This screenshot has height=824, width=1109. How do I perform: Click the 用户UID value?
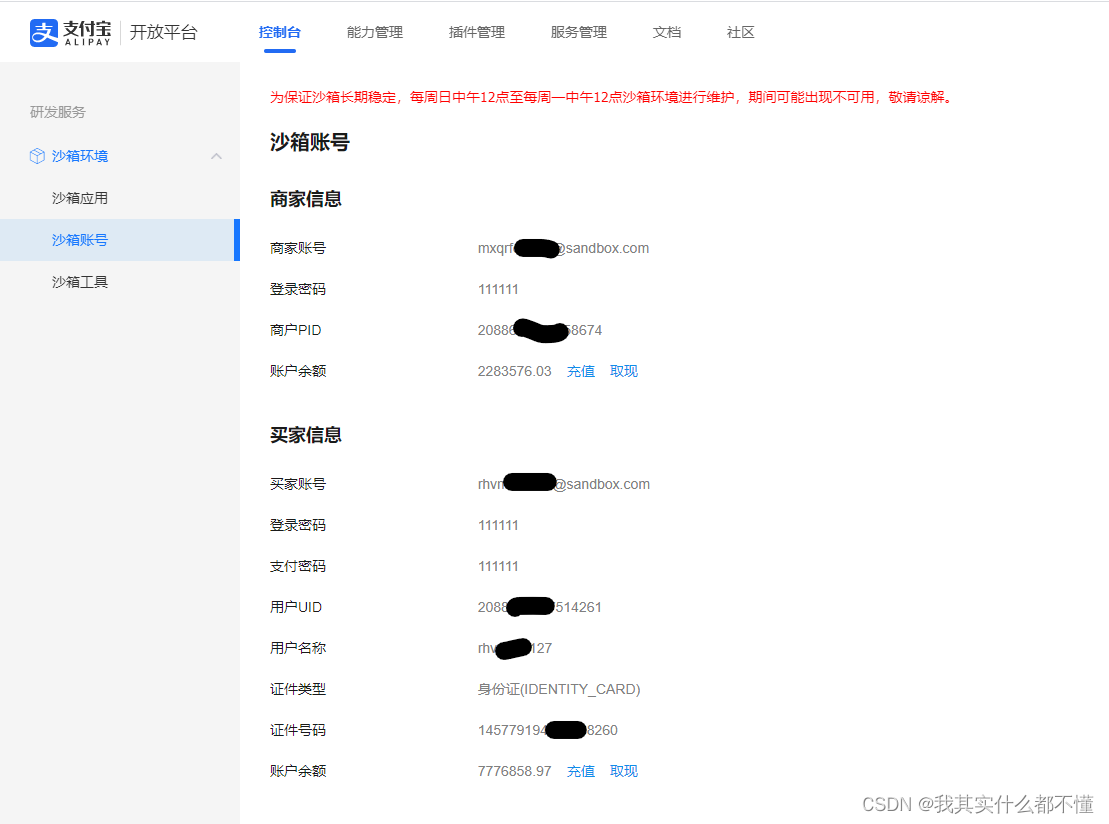[540, 607]
